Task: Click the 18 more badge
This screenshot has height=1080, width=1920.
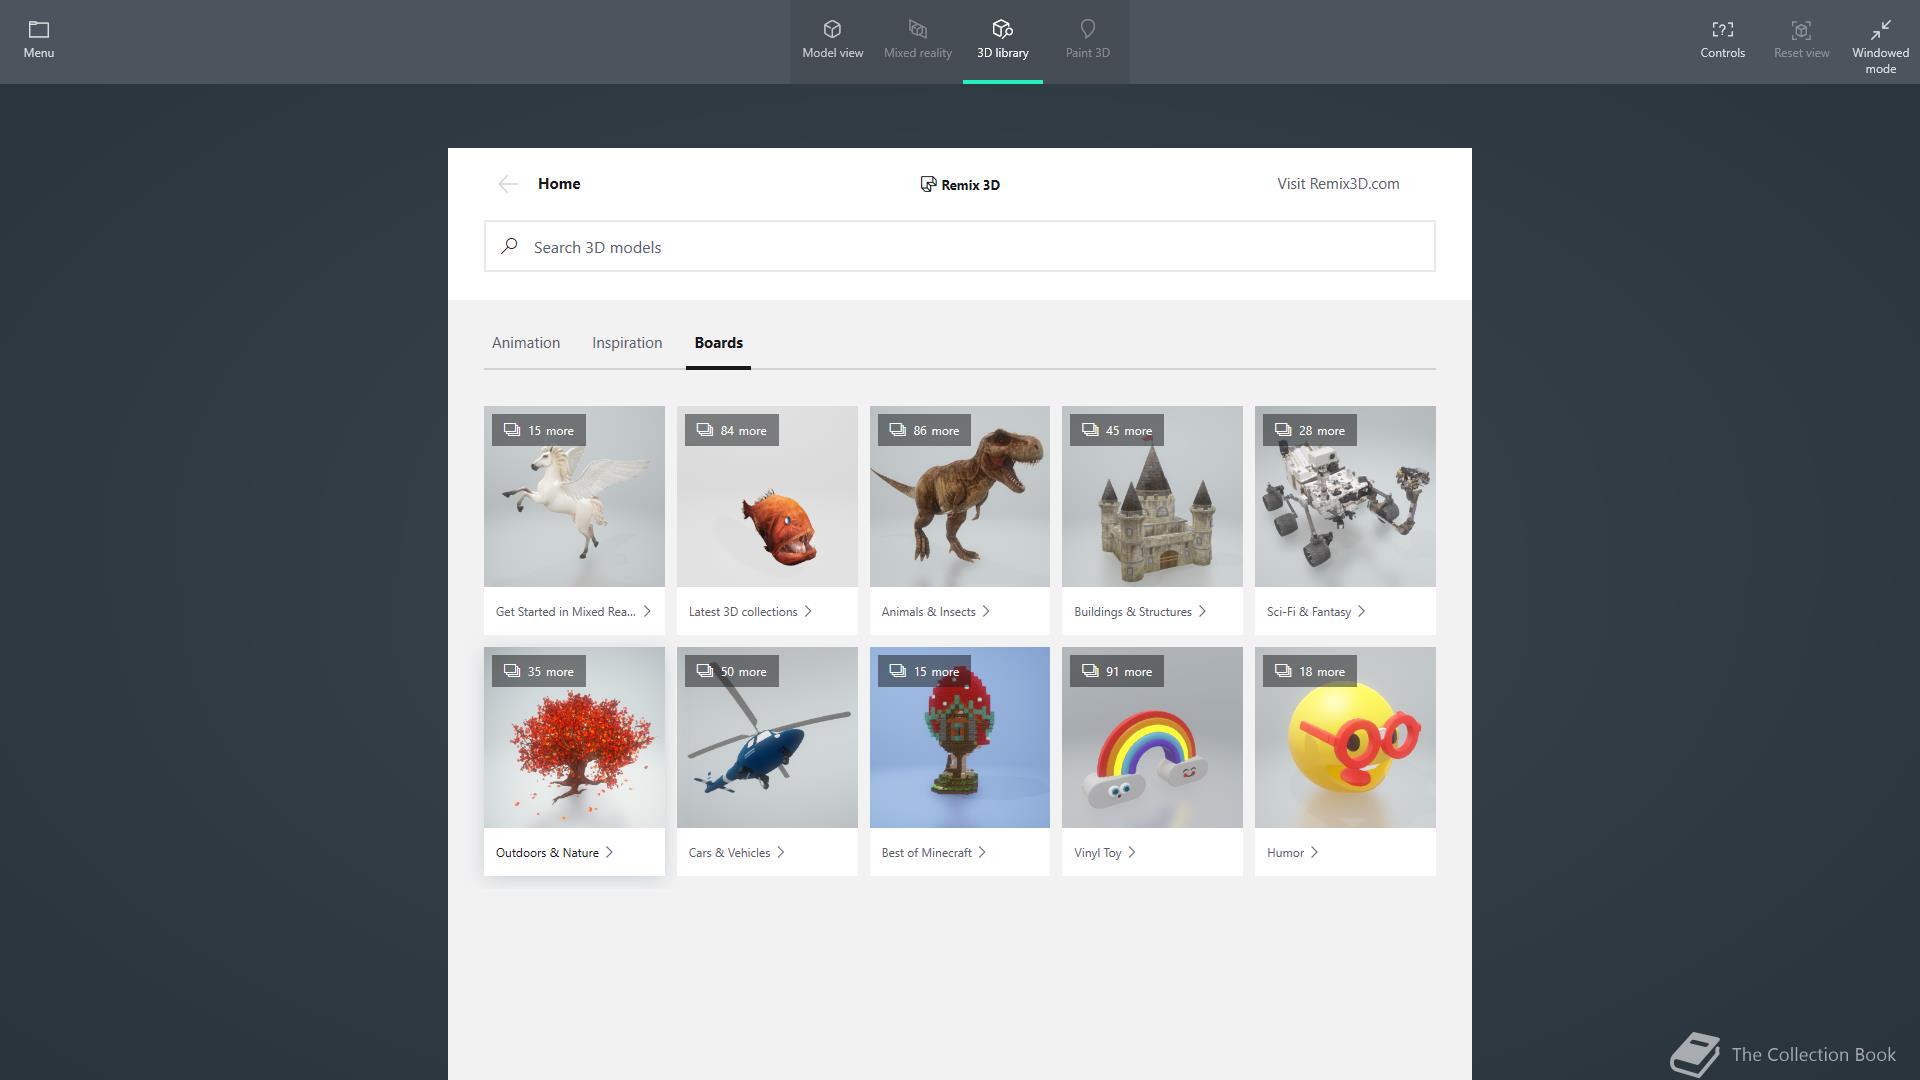Action: (x=1310, y=671)
